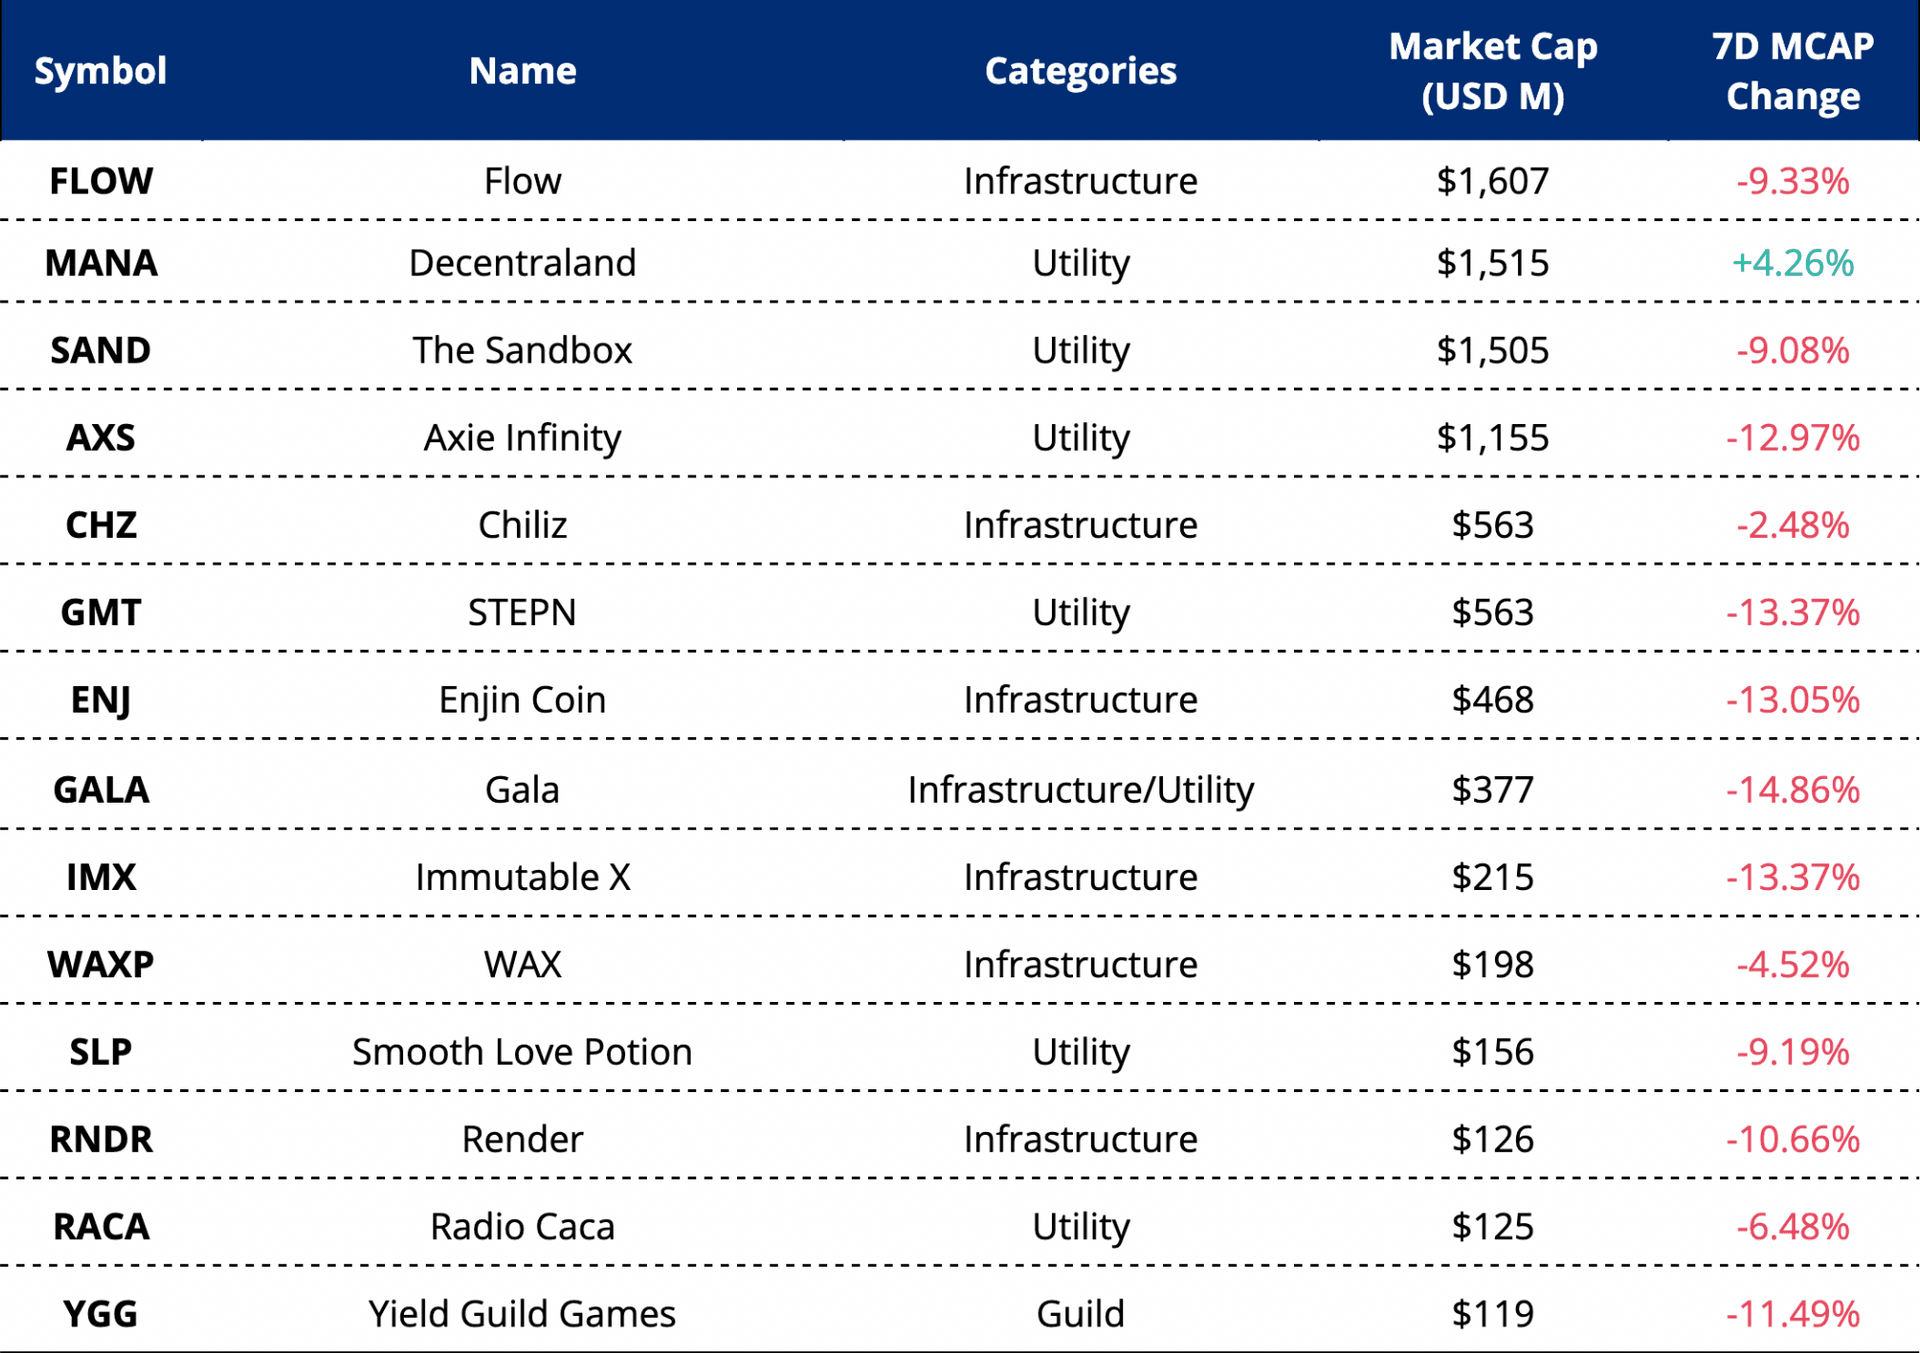Click the Categories column header

(x=1080, y=71)
